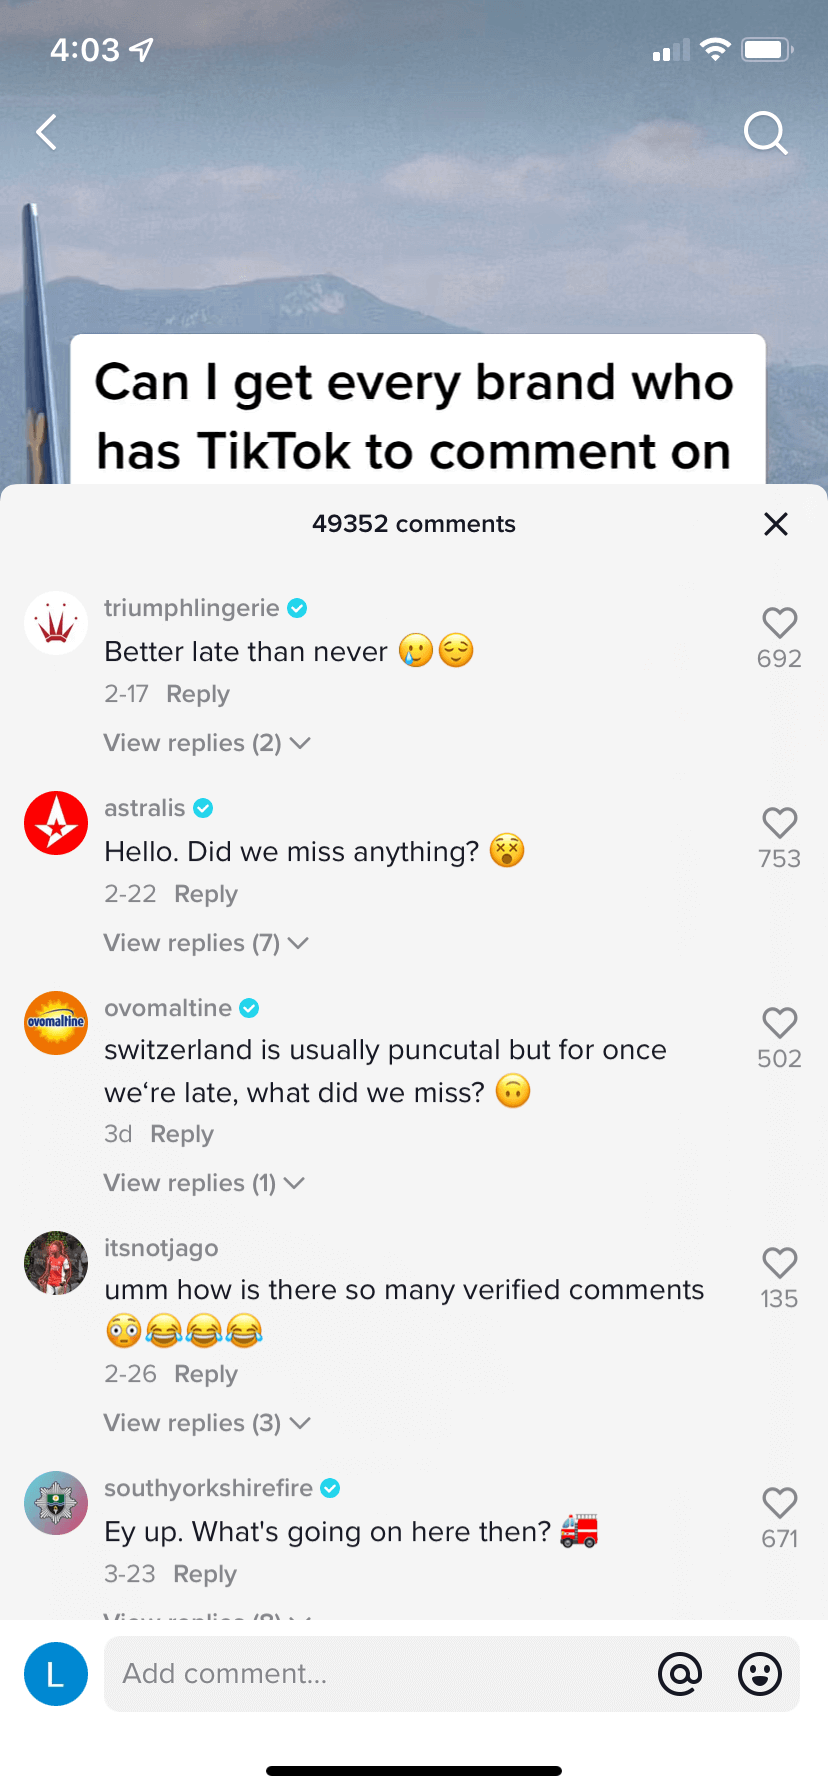Like the triumphlingerie comment

pos(779,623)
